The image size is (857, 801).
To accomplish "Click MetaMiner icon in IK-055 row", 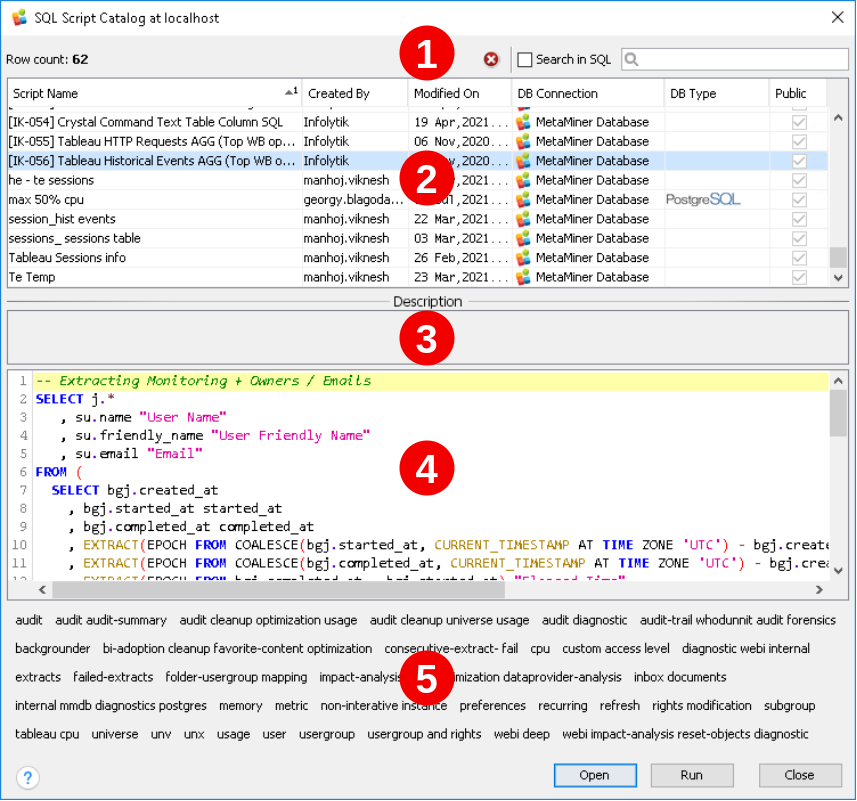I will pos(523,142).
